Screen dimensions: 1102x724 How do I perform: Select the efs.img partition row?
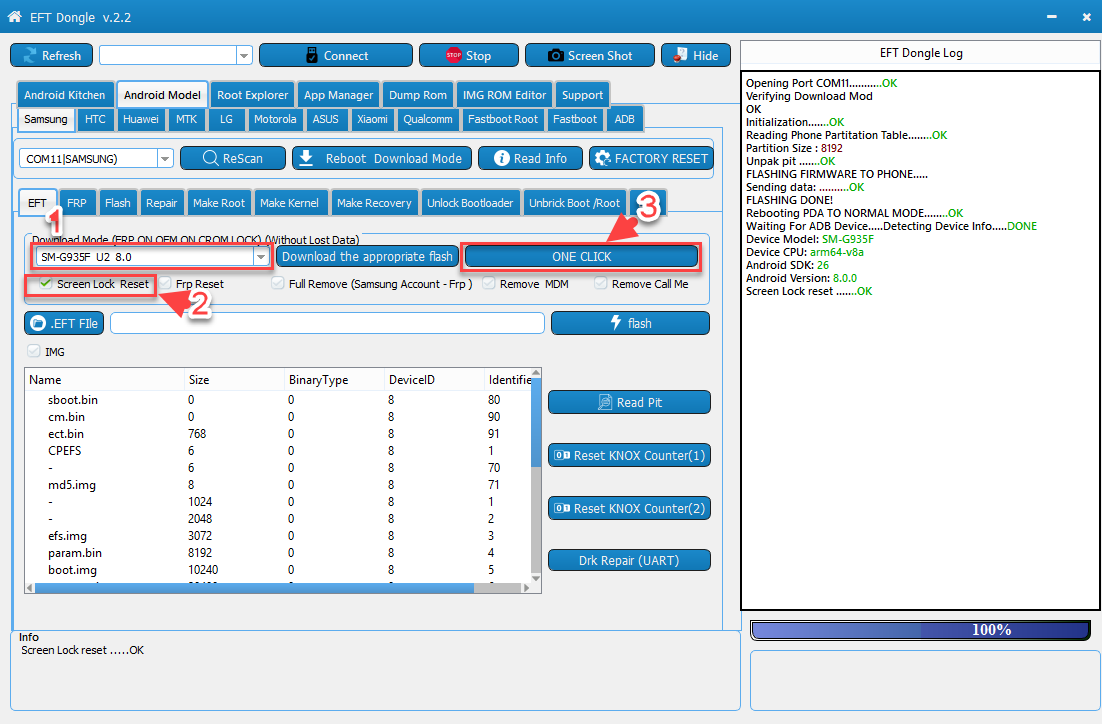click(279, 536)
